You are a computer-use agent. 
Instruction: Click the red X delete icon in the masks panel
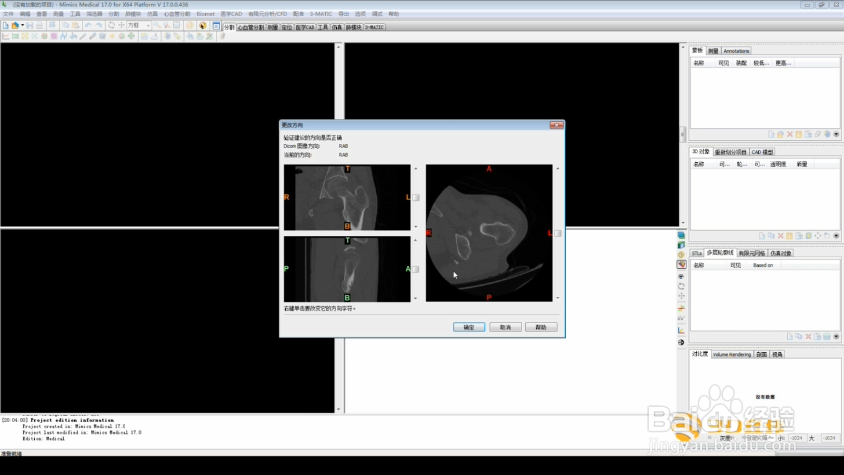(790, 134)
